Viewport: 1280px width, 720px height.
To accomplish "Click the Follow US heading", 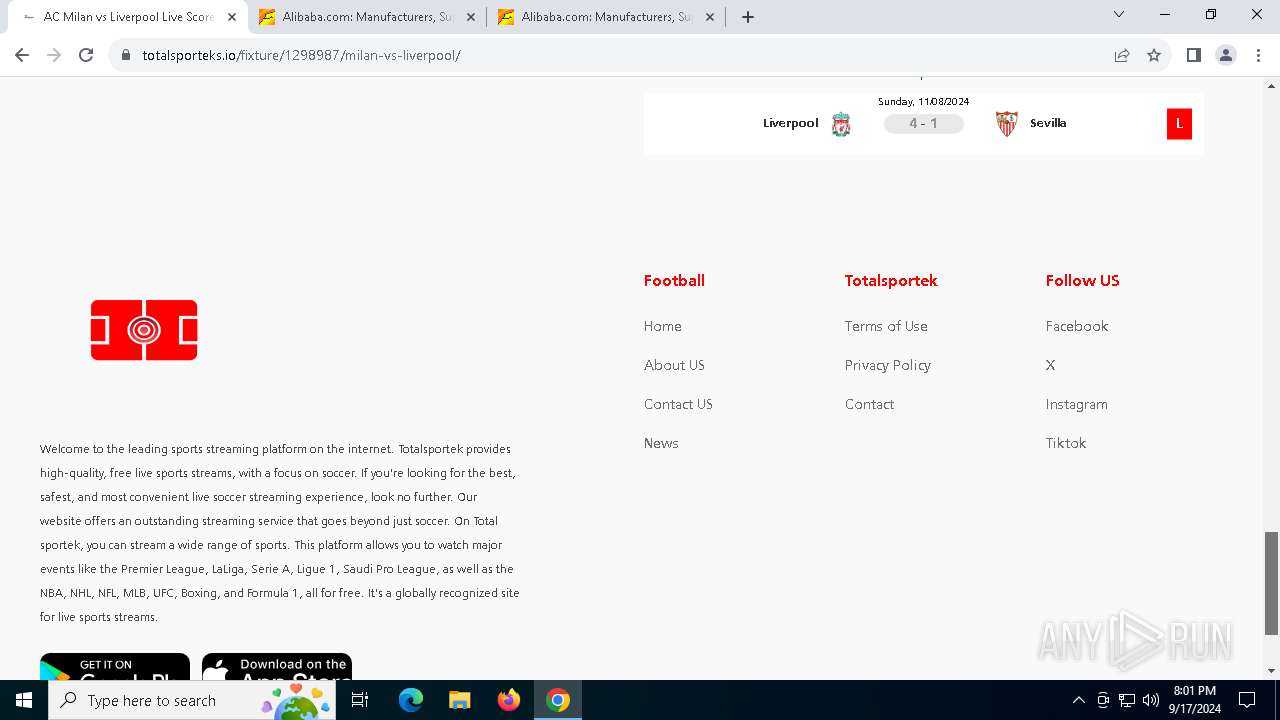I will coord(1082,281).
